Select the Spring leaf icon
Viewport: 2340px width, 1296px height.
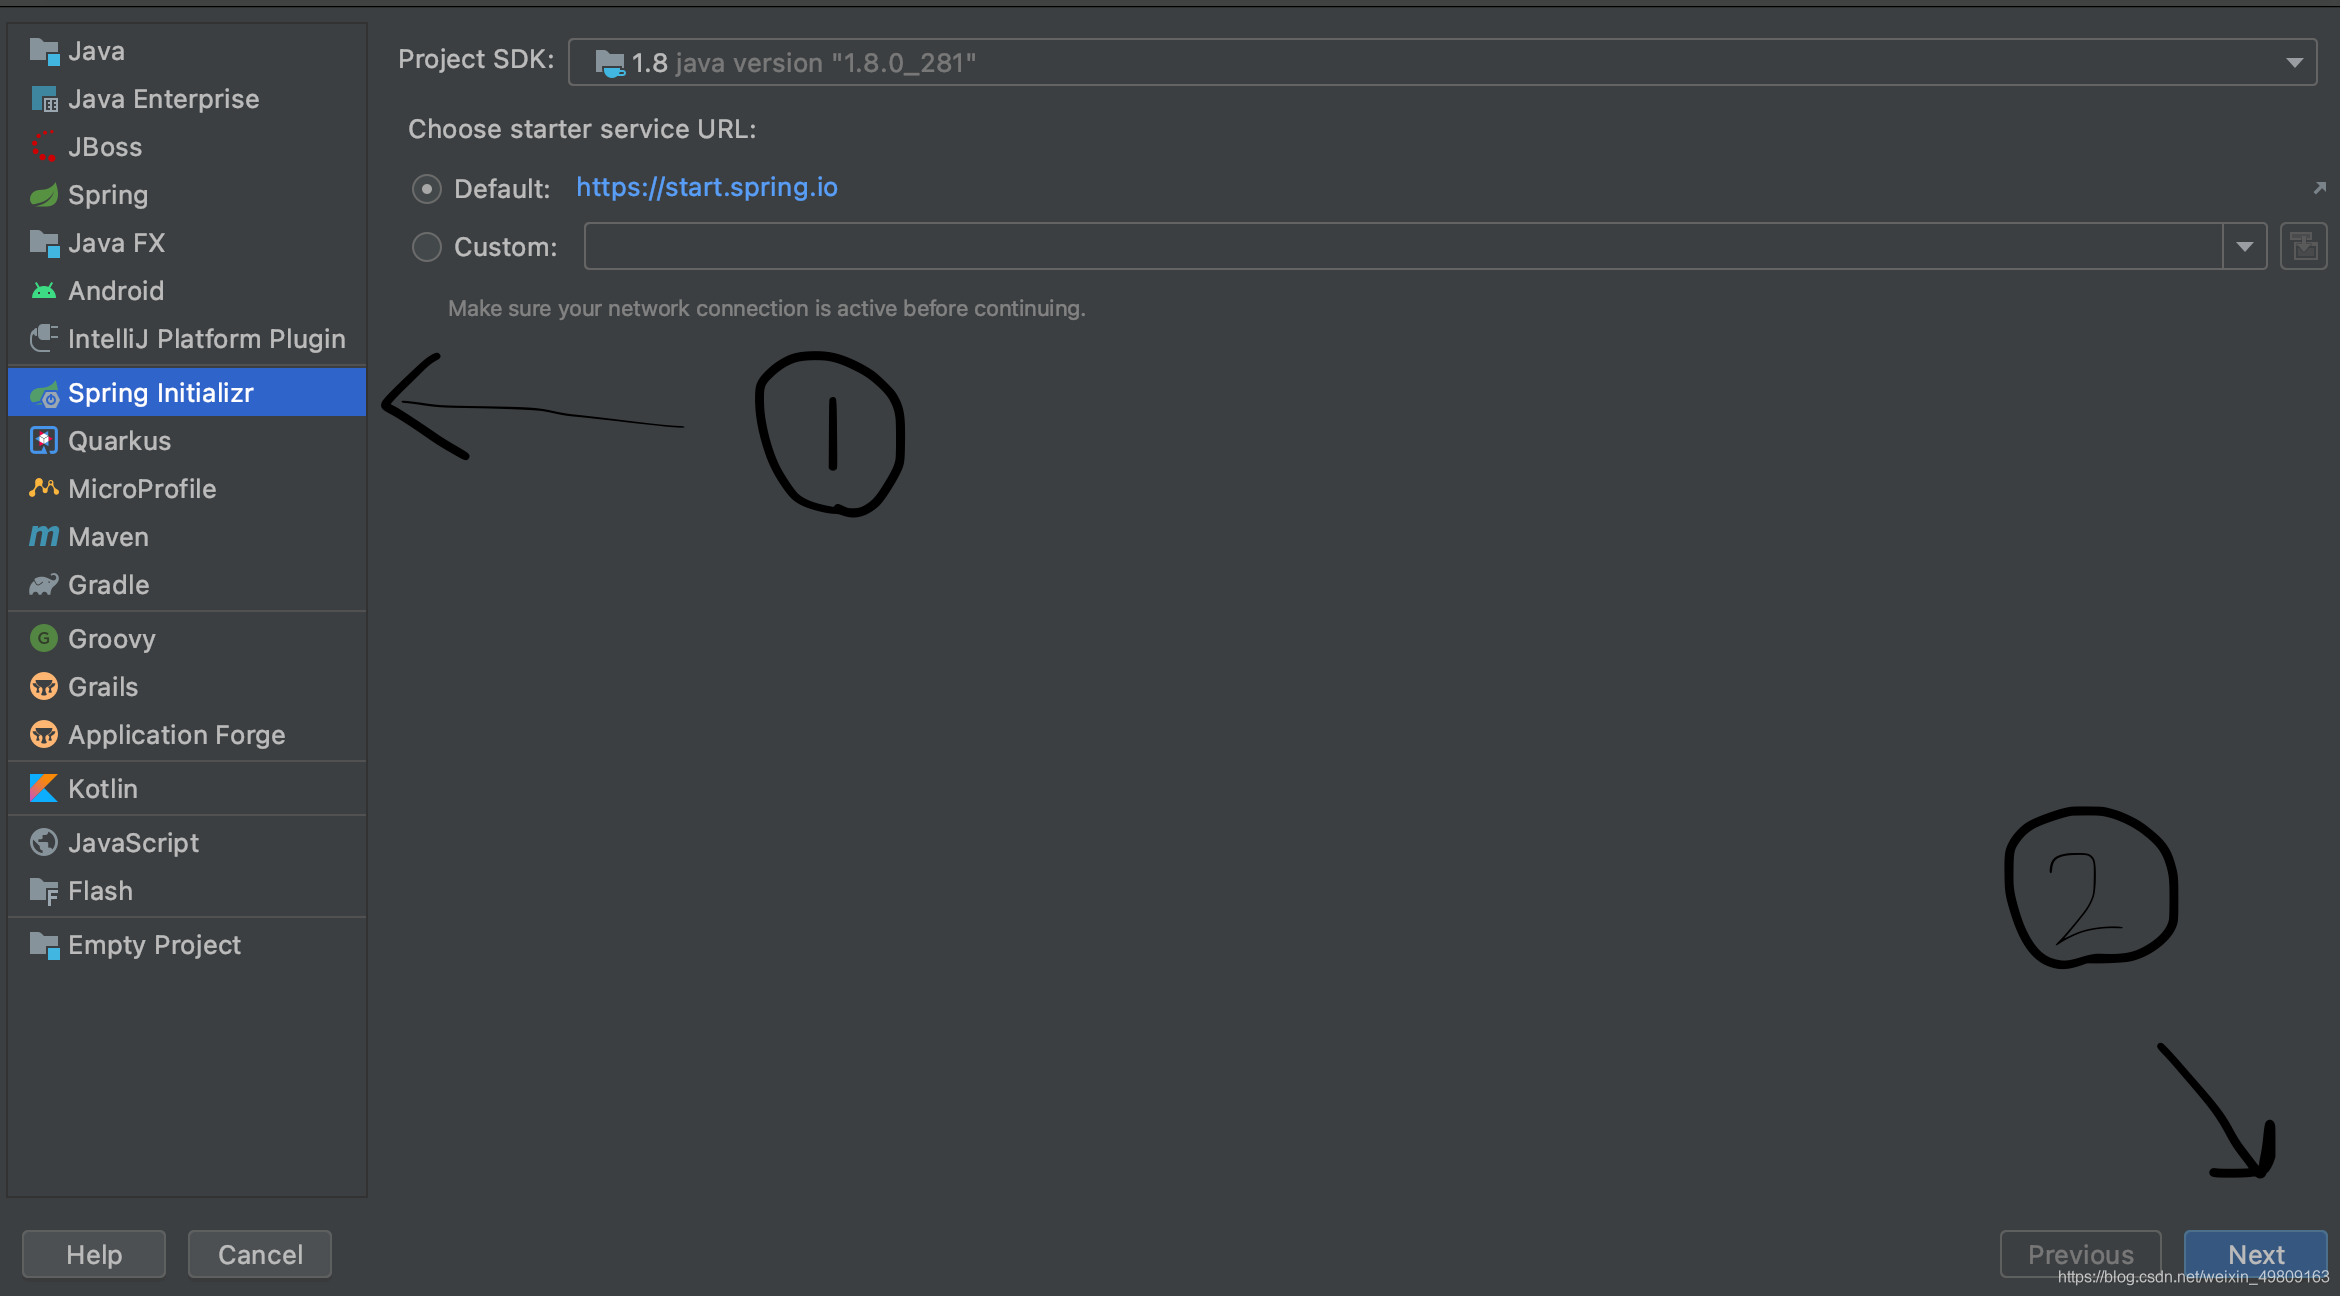[x=44, y=195]
